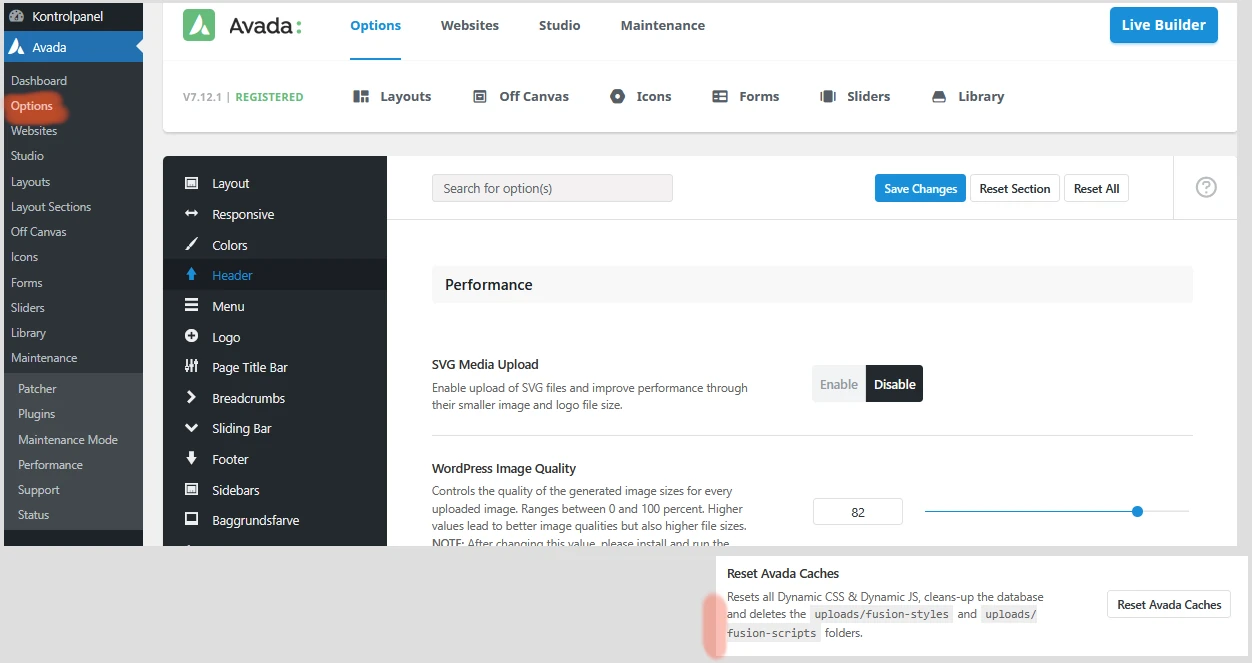Click the Sidebars icon in options panel
Screen dimensions: 1252x663
click(191, 489)
